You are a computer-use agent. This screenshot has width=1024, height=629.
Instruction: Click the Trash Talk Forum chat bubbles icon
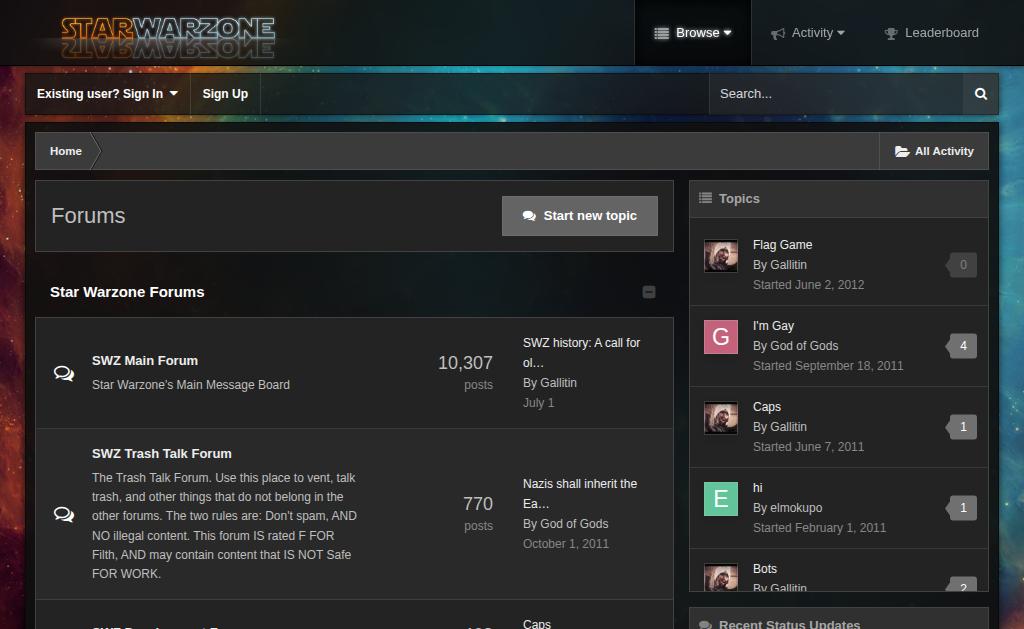(63, 514)
